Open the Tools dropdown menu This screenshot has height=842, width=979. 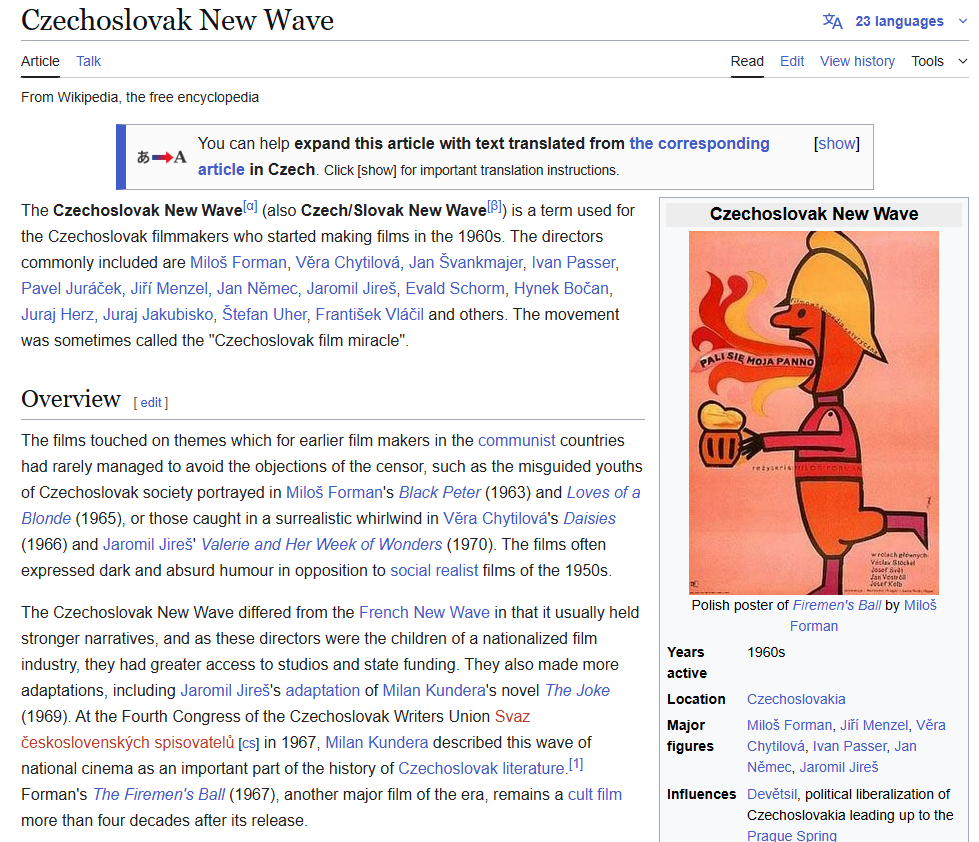(939, 61)
